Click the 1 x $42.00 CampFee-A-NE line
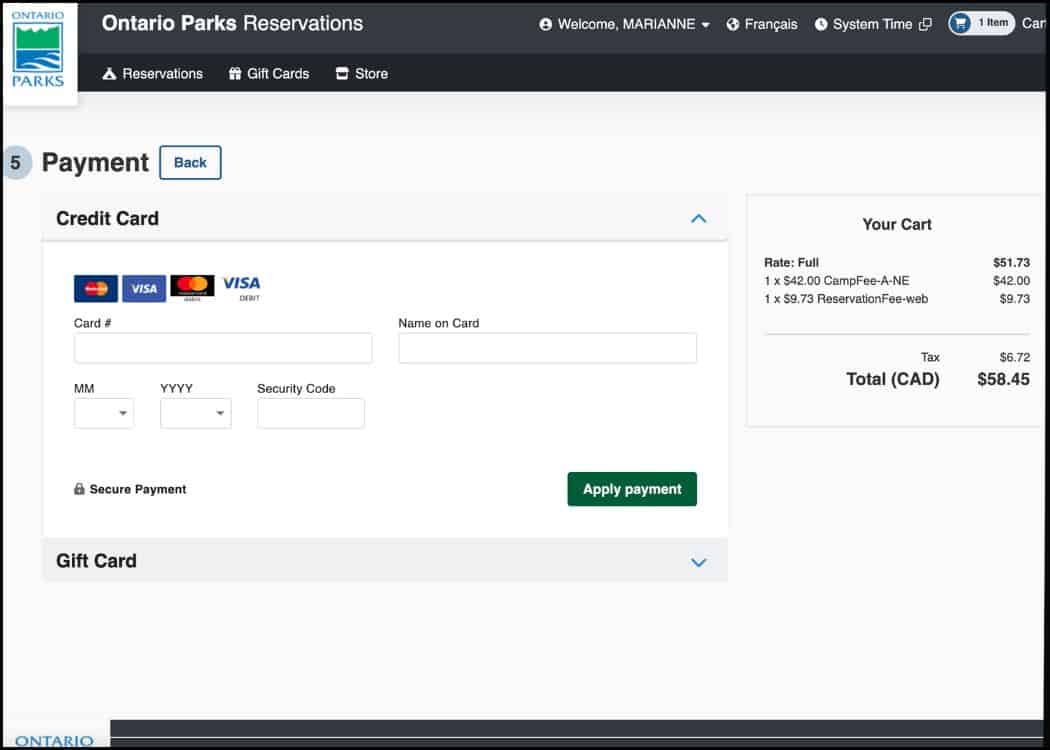1050x750 pixels. (836, 281)
